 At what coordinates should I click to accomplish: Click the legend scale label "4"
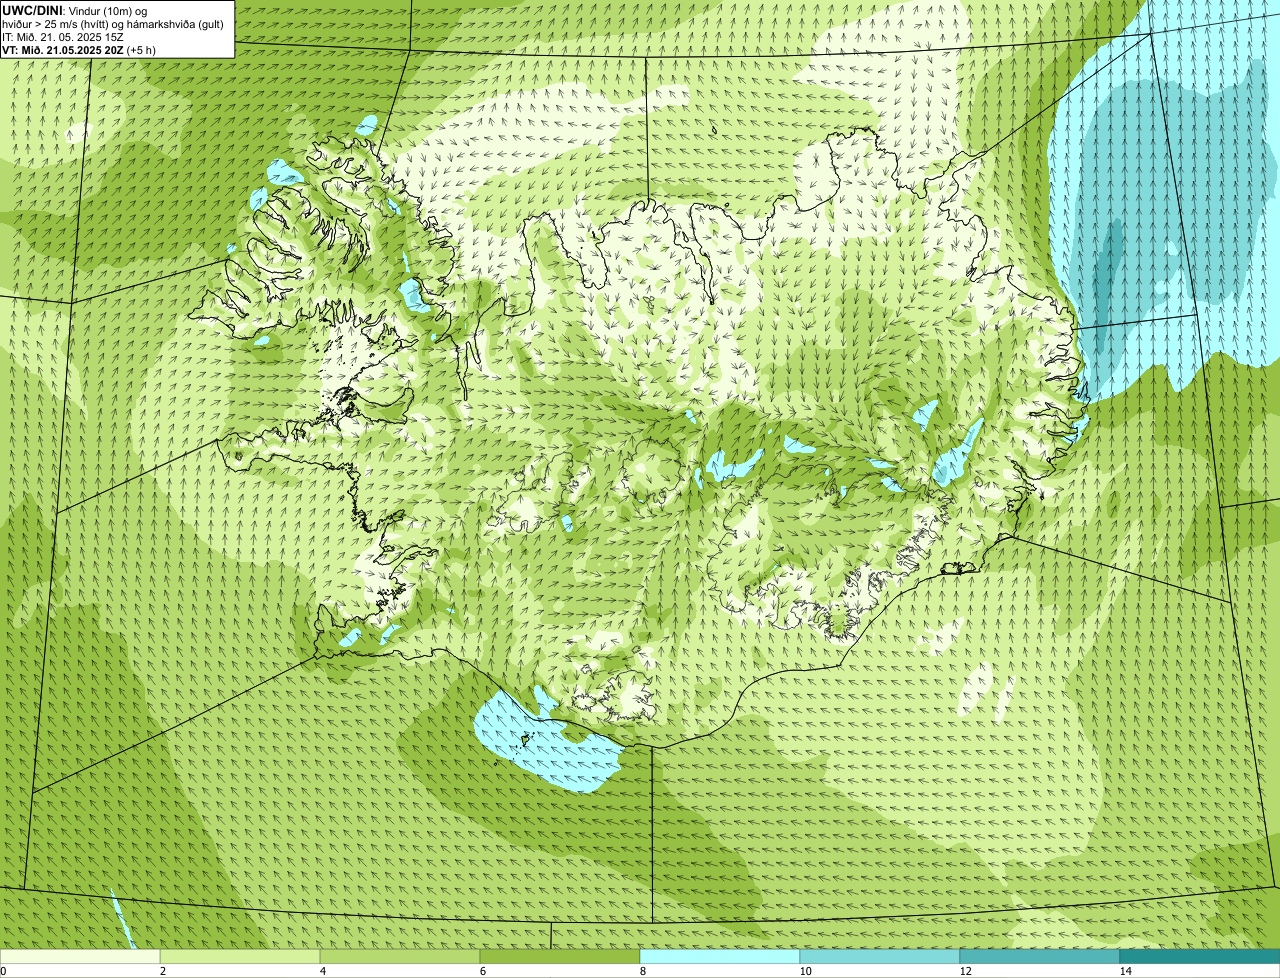[322, 971]
